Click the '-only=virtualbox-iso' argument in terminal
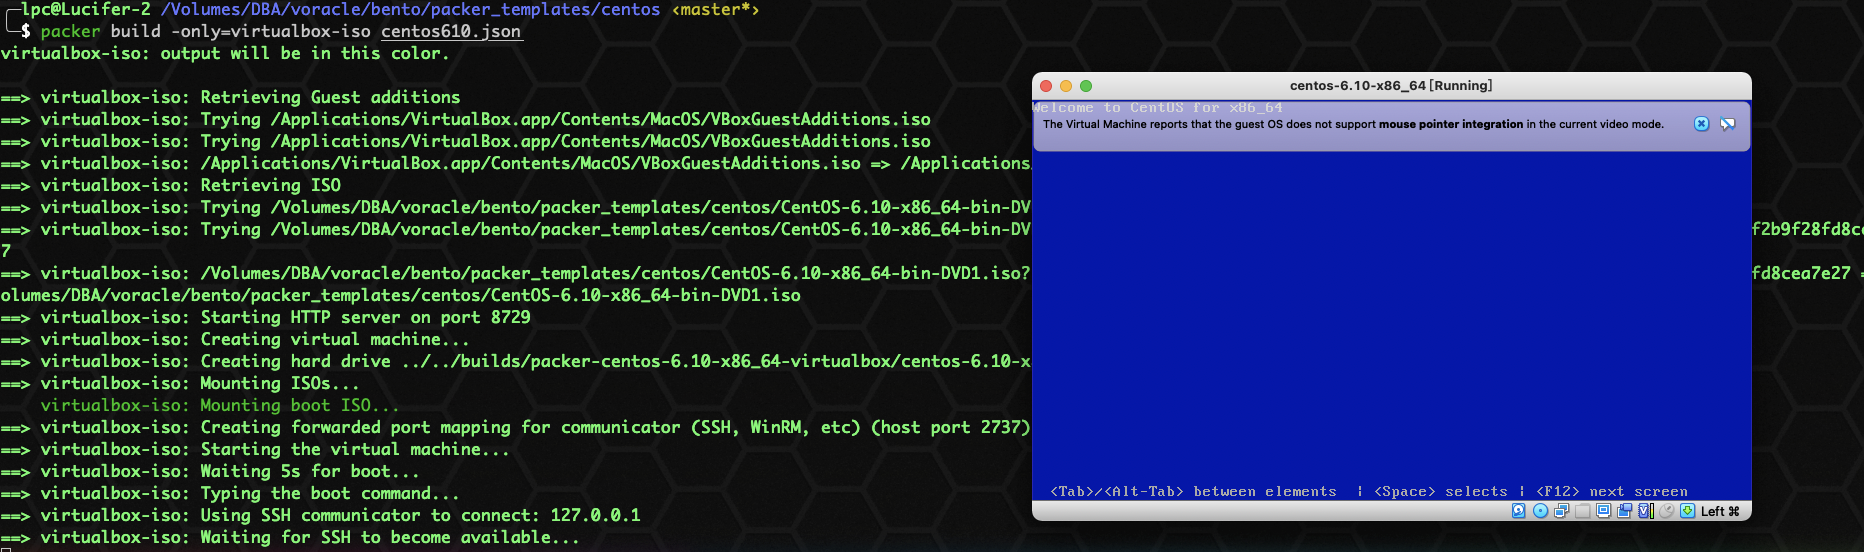Image resolution: width=1864 pixels, height=552 pixels. (x=271, y=31)
